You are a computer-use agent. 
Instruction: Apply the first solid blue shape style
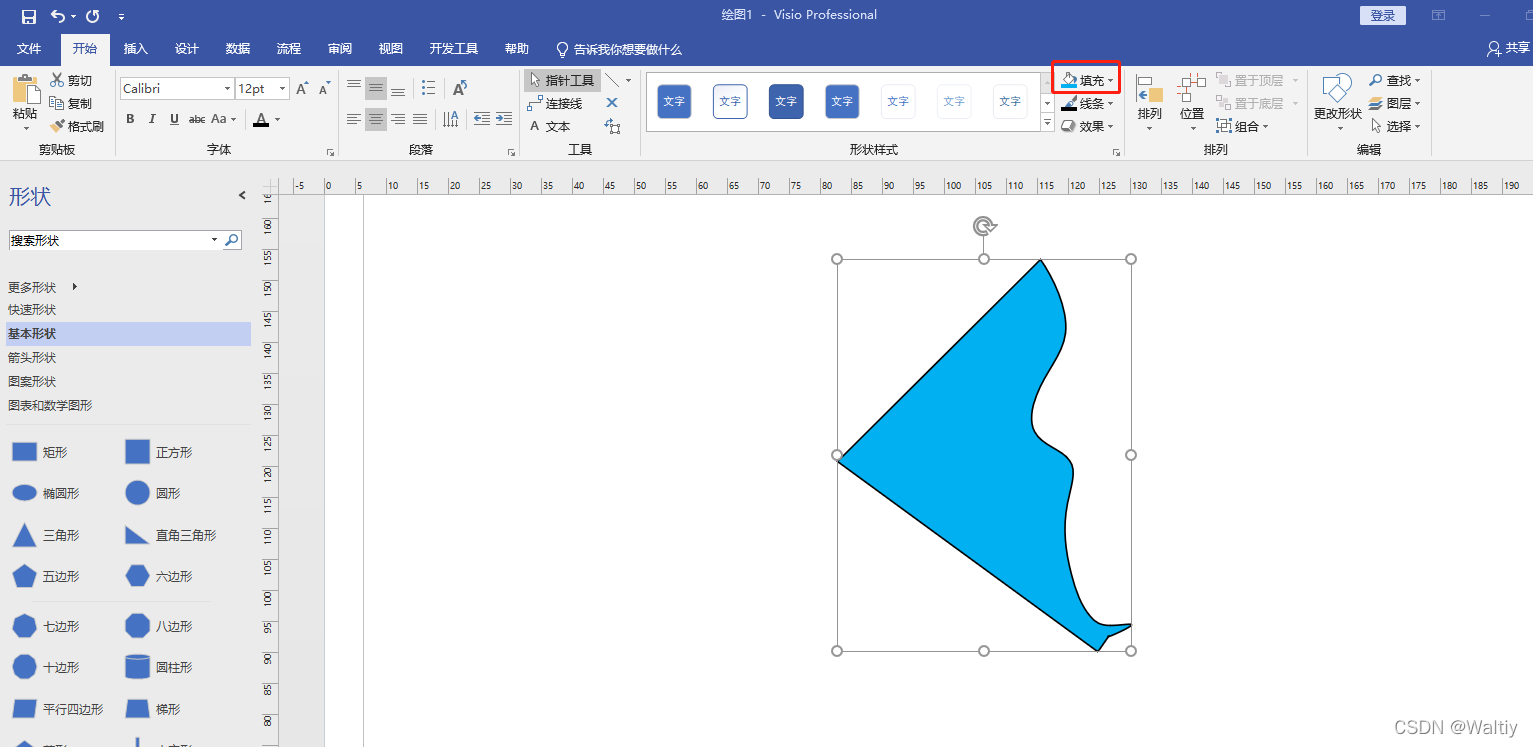pos(674,101)
